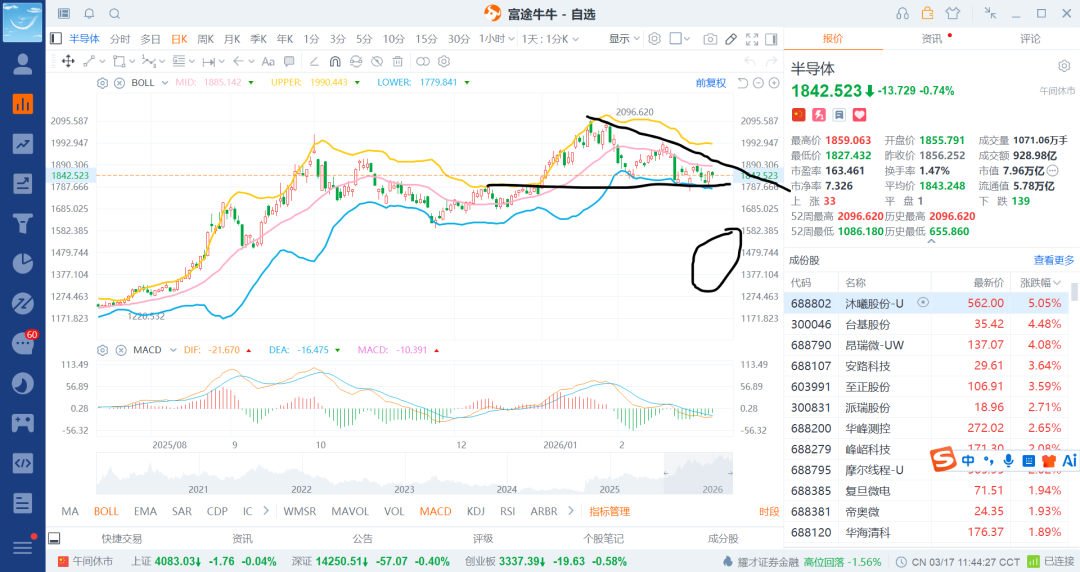Viewport: 1080px width, 572px height.
Task: Zoom out chart with minus circle icon
Action: [758, 83]
